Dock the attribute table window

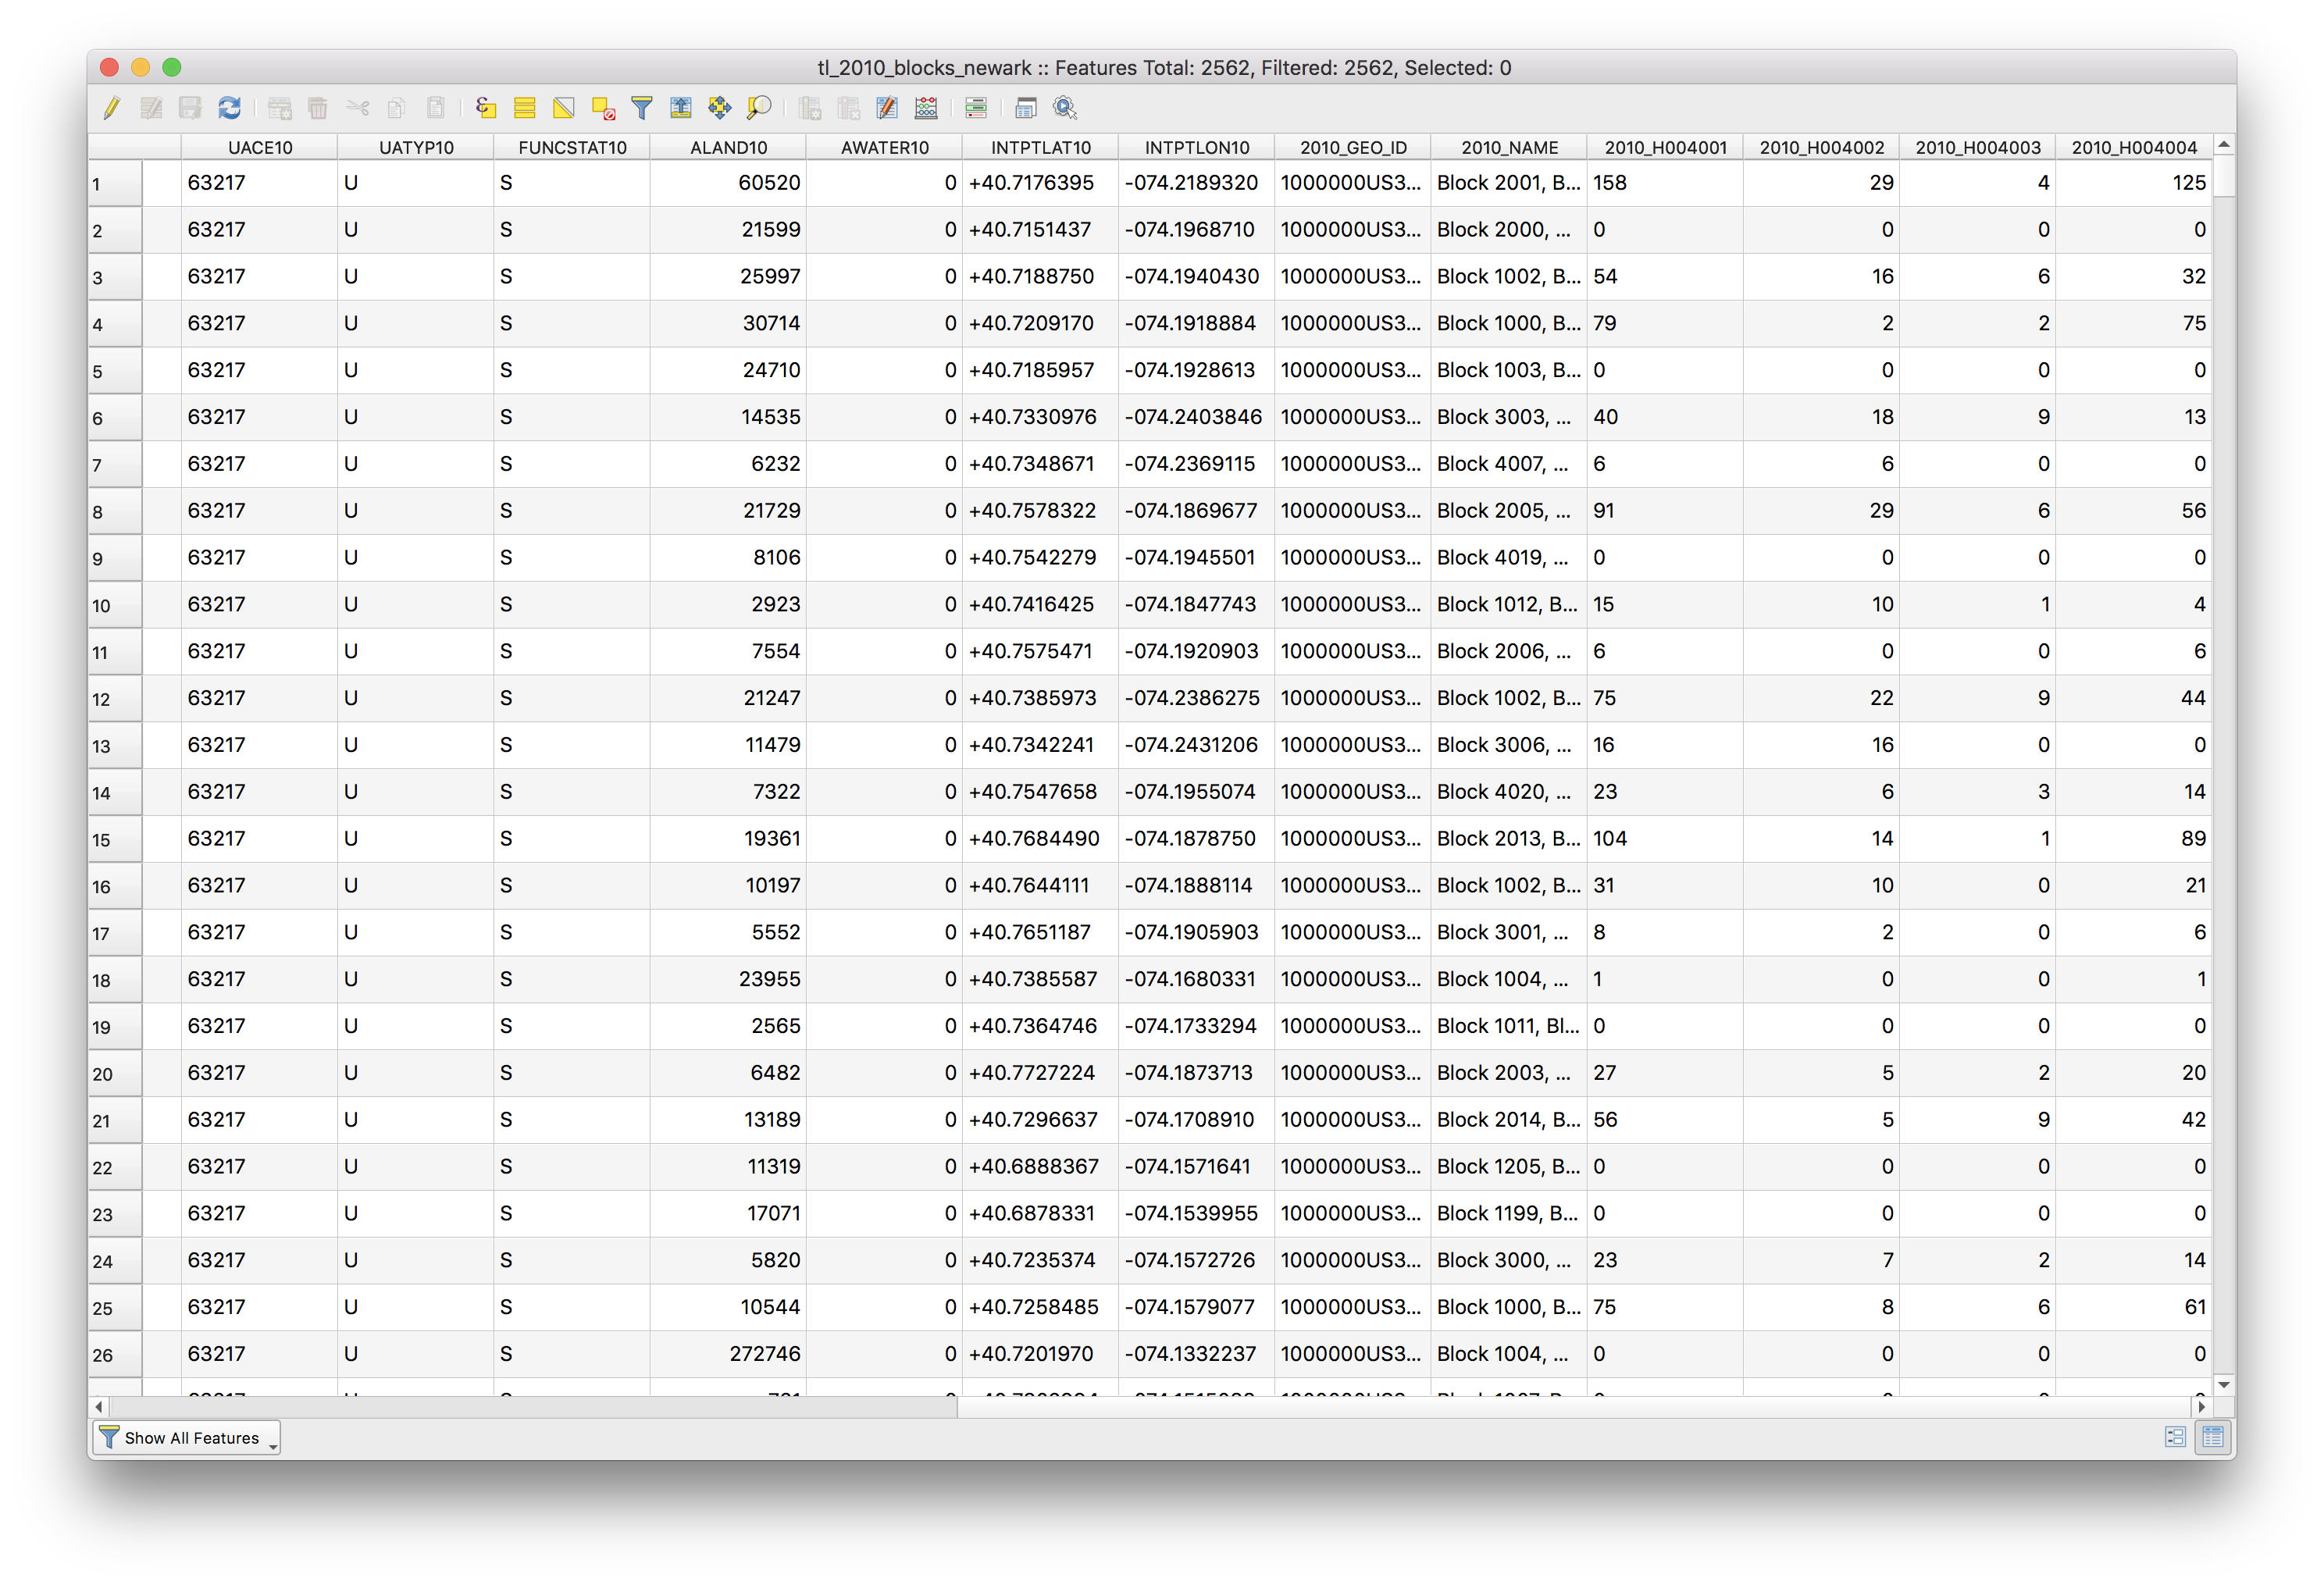coord(1025,108)
